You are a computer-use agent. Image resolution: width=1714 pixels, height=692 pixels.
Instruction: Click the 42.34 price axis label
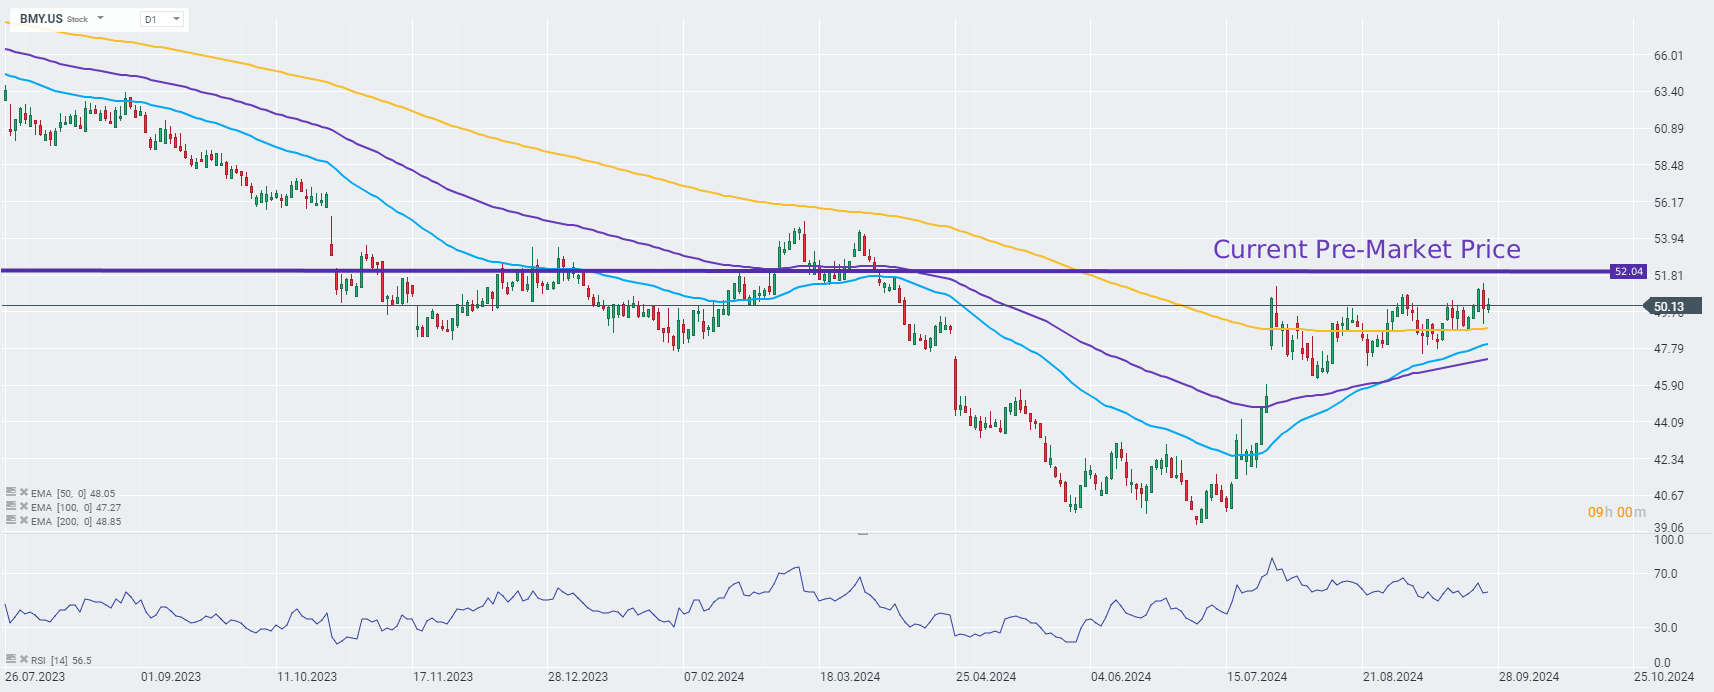tap(1668, 460)
